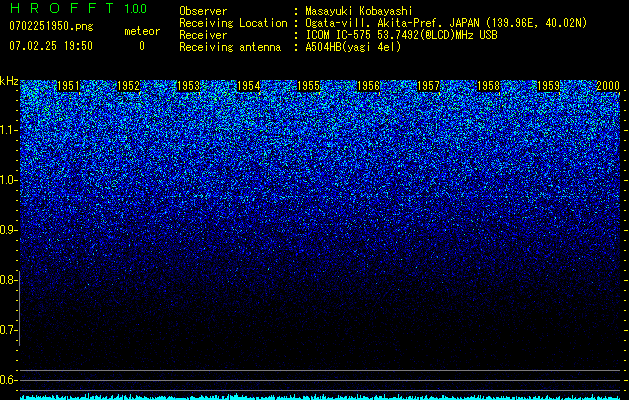Click the 1957 time marker
Image resolution: width=629 pixels, height=400 pixels.
pos(428,86)
